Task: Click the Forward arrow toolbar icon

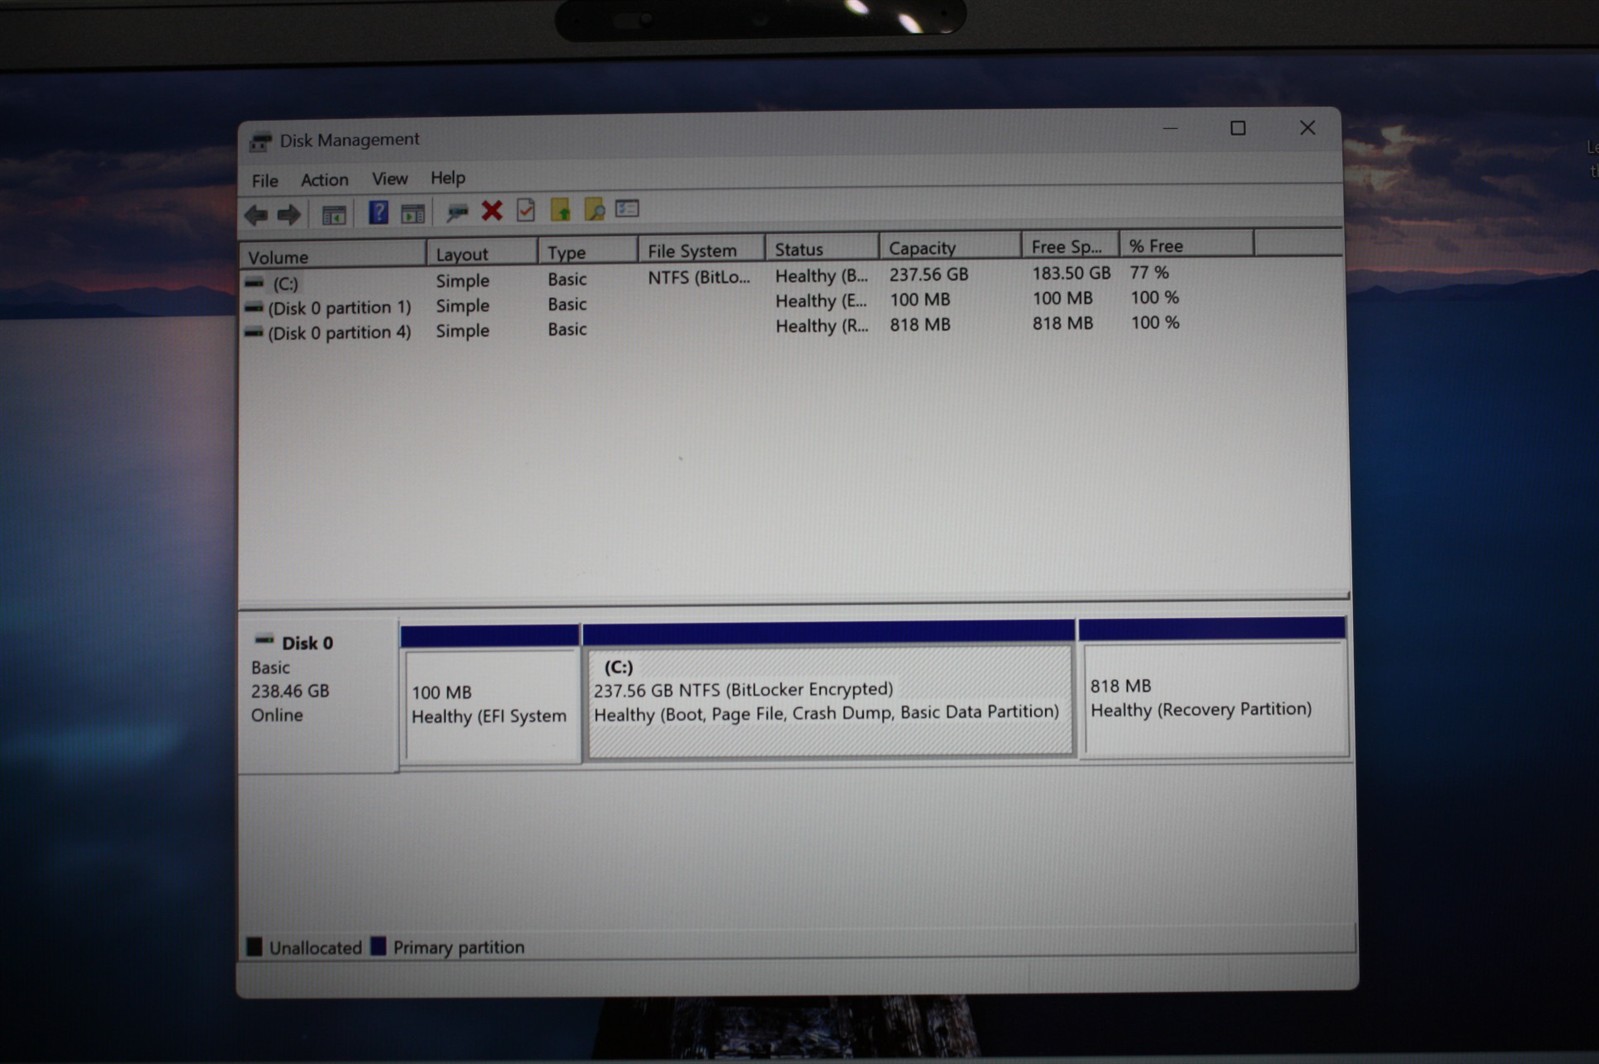Action: point(289,214)
